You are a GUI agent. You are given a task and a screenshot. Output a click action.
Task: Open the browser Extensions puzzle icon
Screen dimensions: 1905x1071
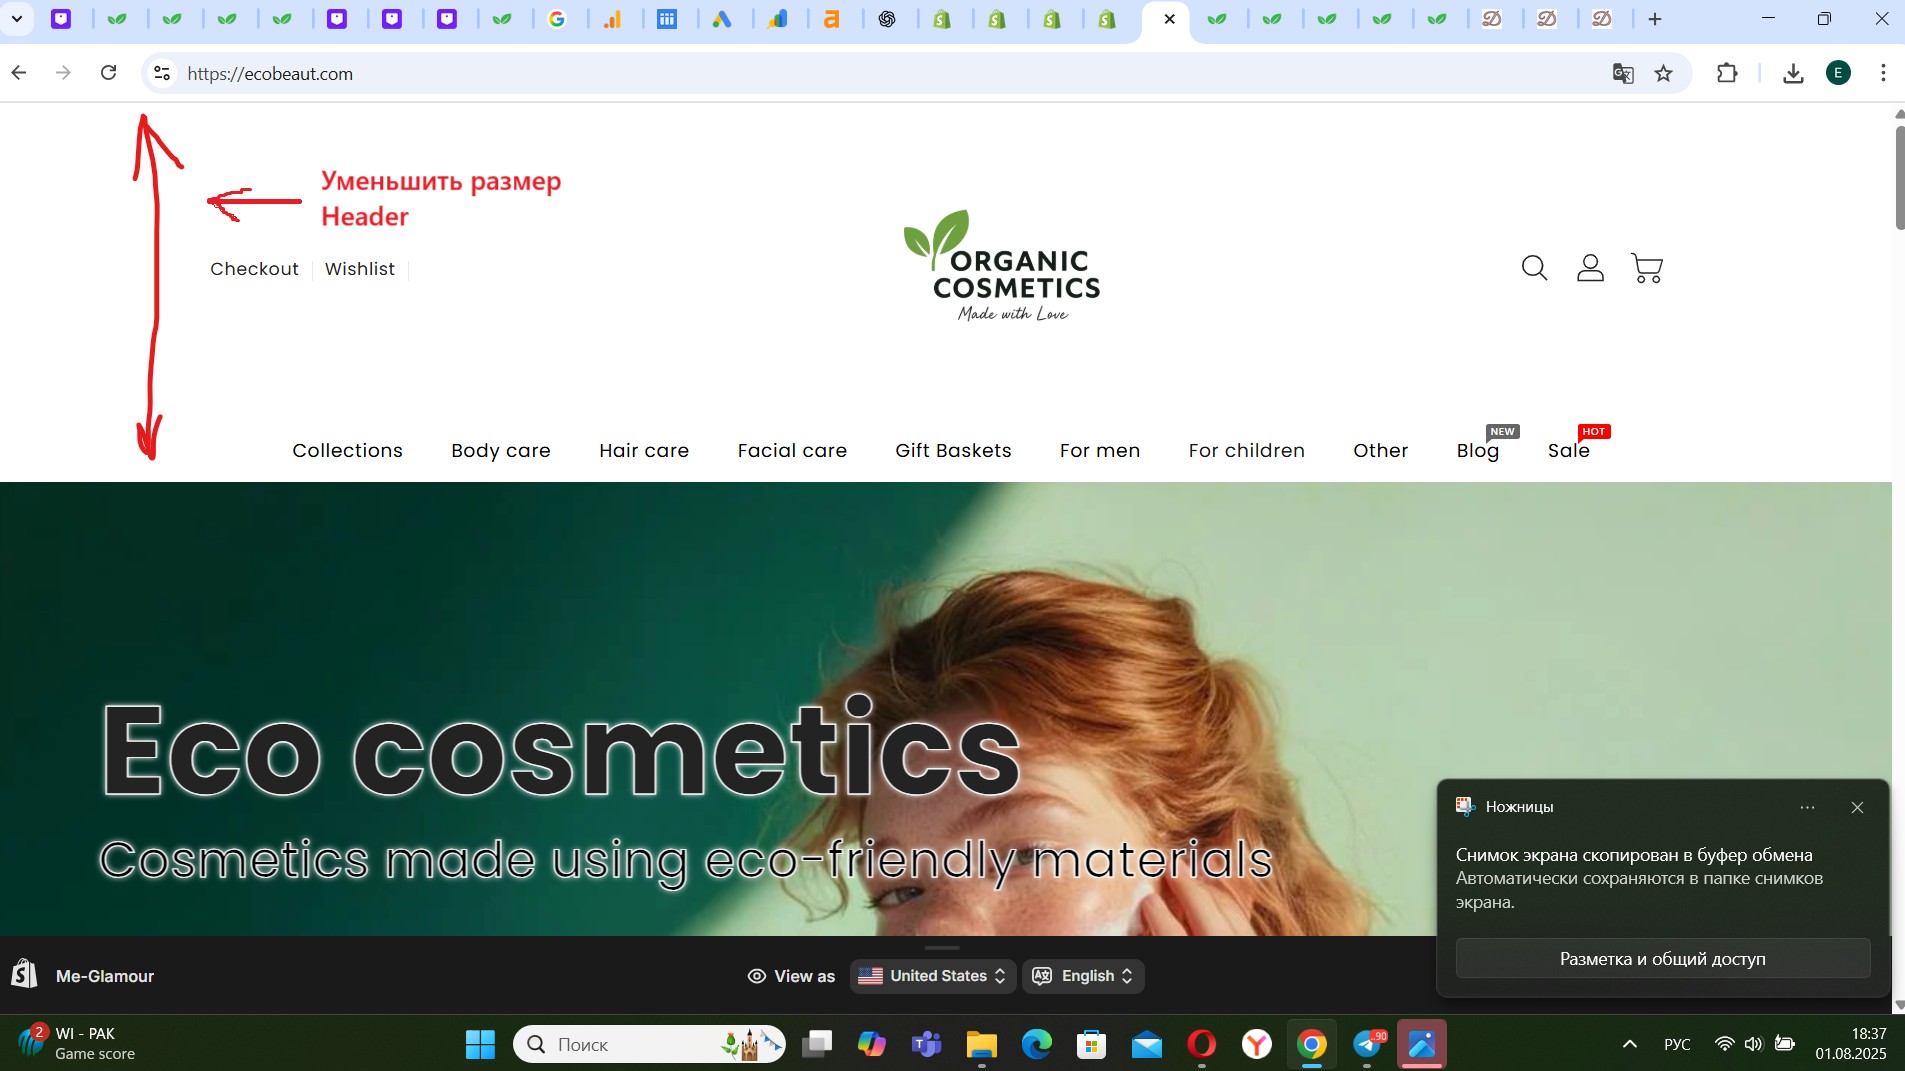click(x=1727, y=73)
